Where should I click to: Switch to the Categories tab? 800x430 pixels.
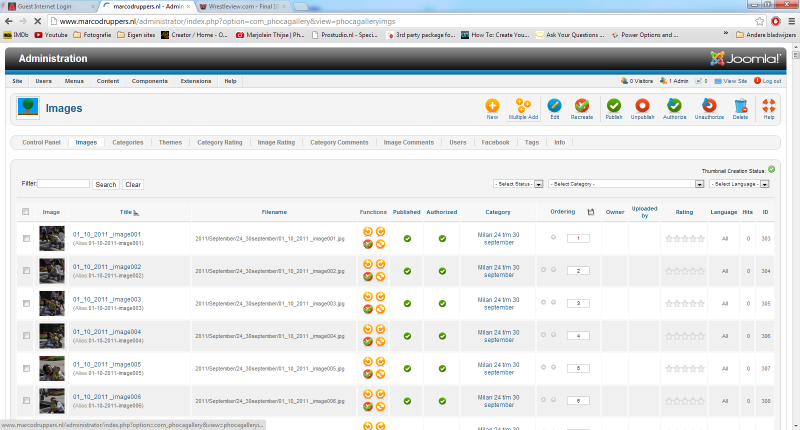point(127,143)
